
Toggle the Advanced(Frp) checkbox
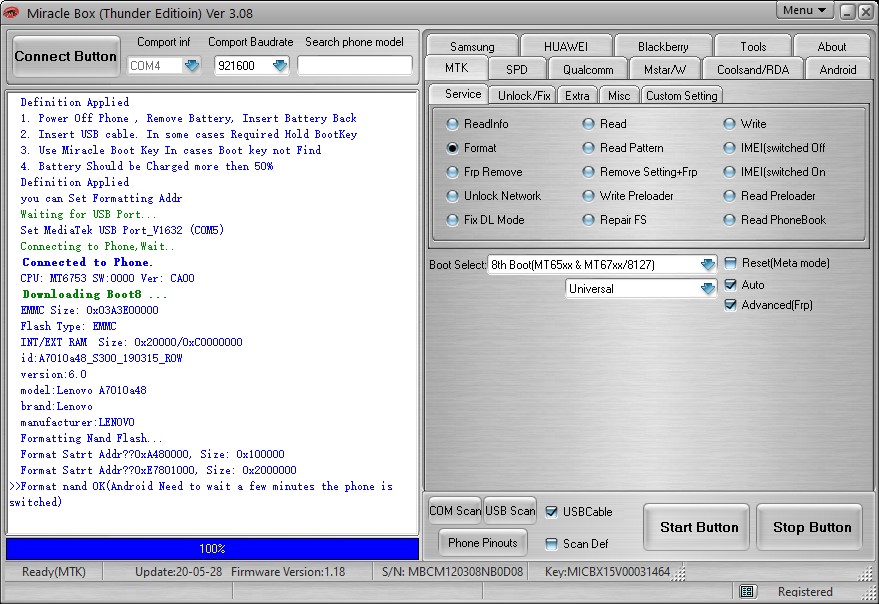point(730,305)
